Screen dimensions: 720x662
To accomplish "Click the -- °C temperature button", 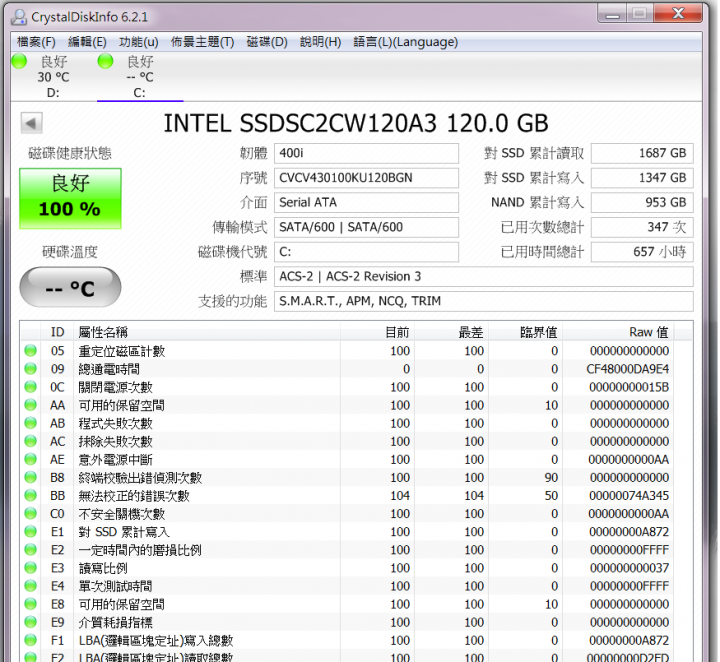I will (x=70, y=287).
